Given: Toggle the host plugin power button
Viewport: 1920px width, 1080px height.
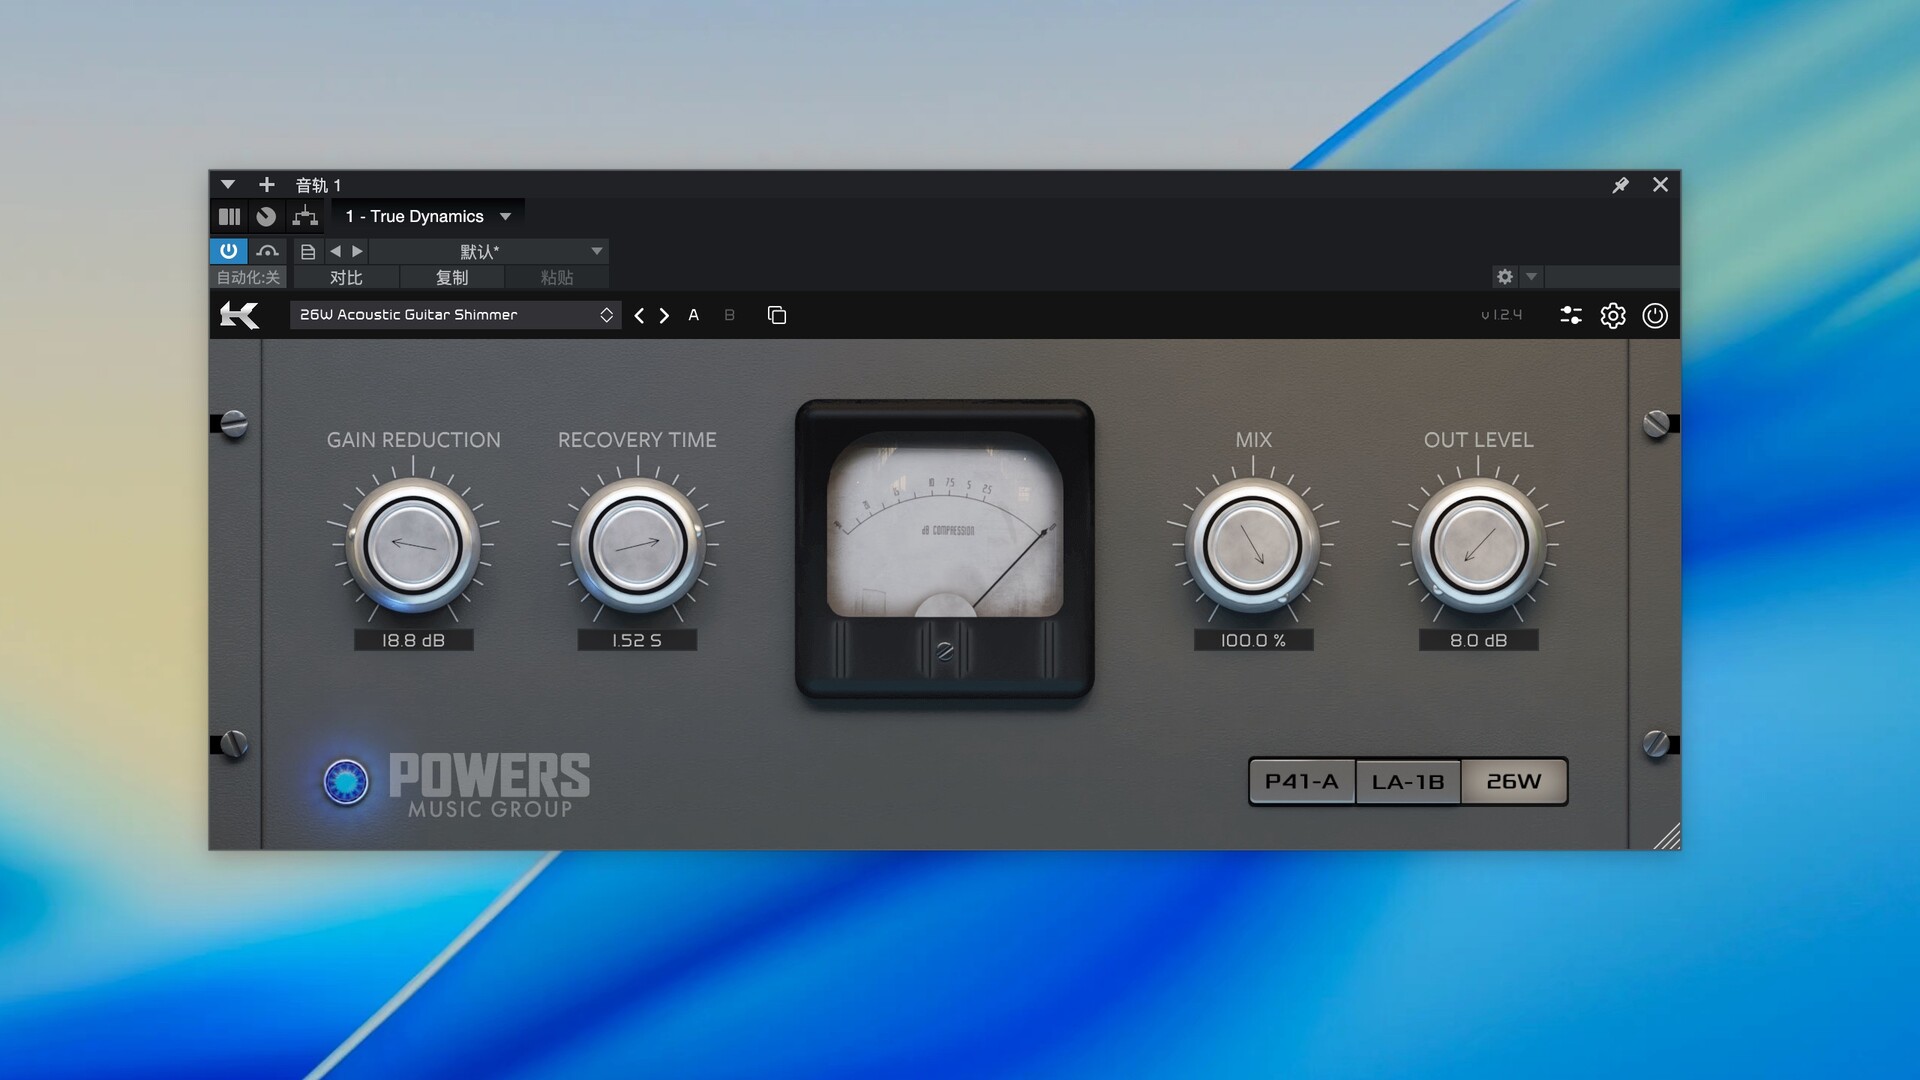Looking at the screenshot, I should (228, 251).
